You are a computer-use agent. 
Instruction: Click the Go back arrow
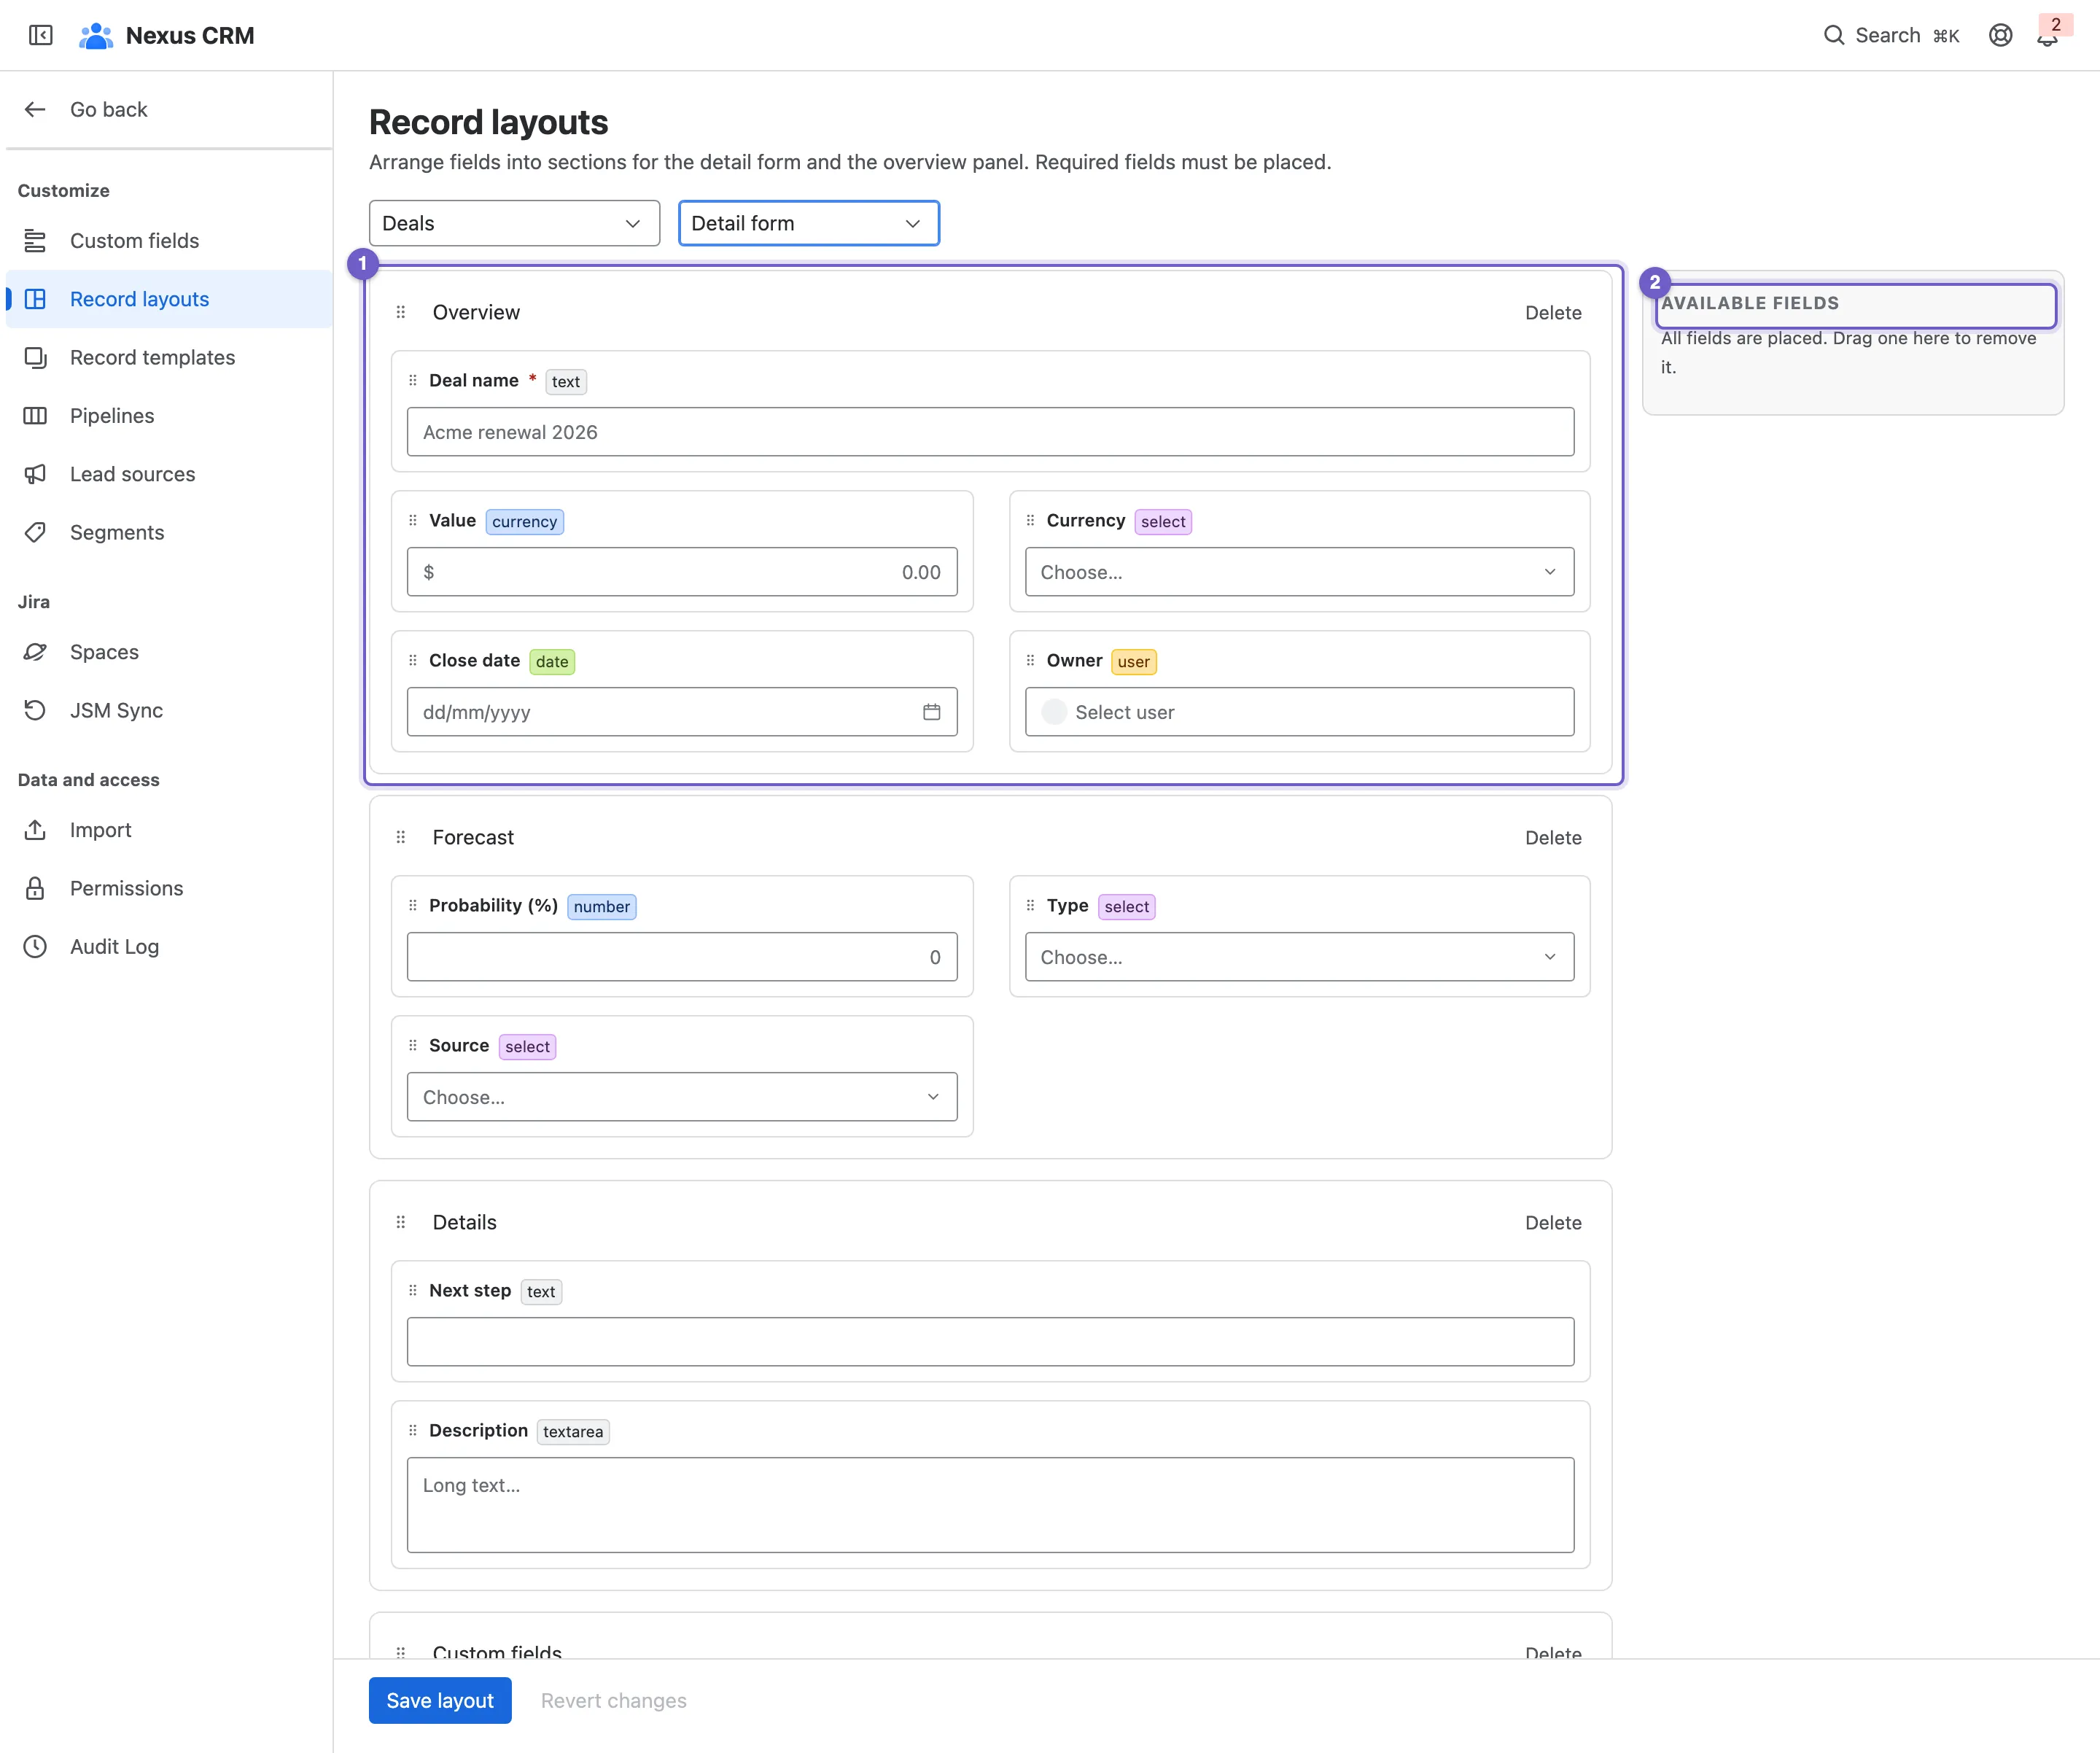pos(35,109)
